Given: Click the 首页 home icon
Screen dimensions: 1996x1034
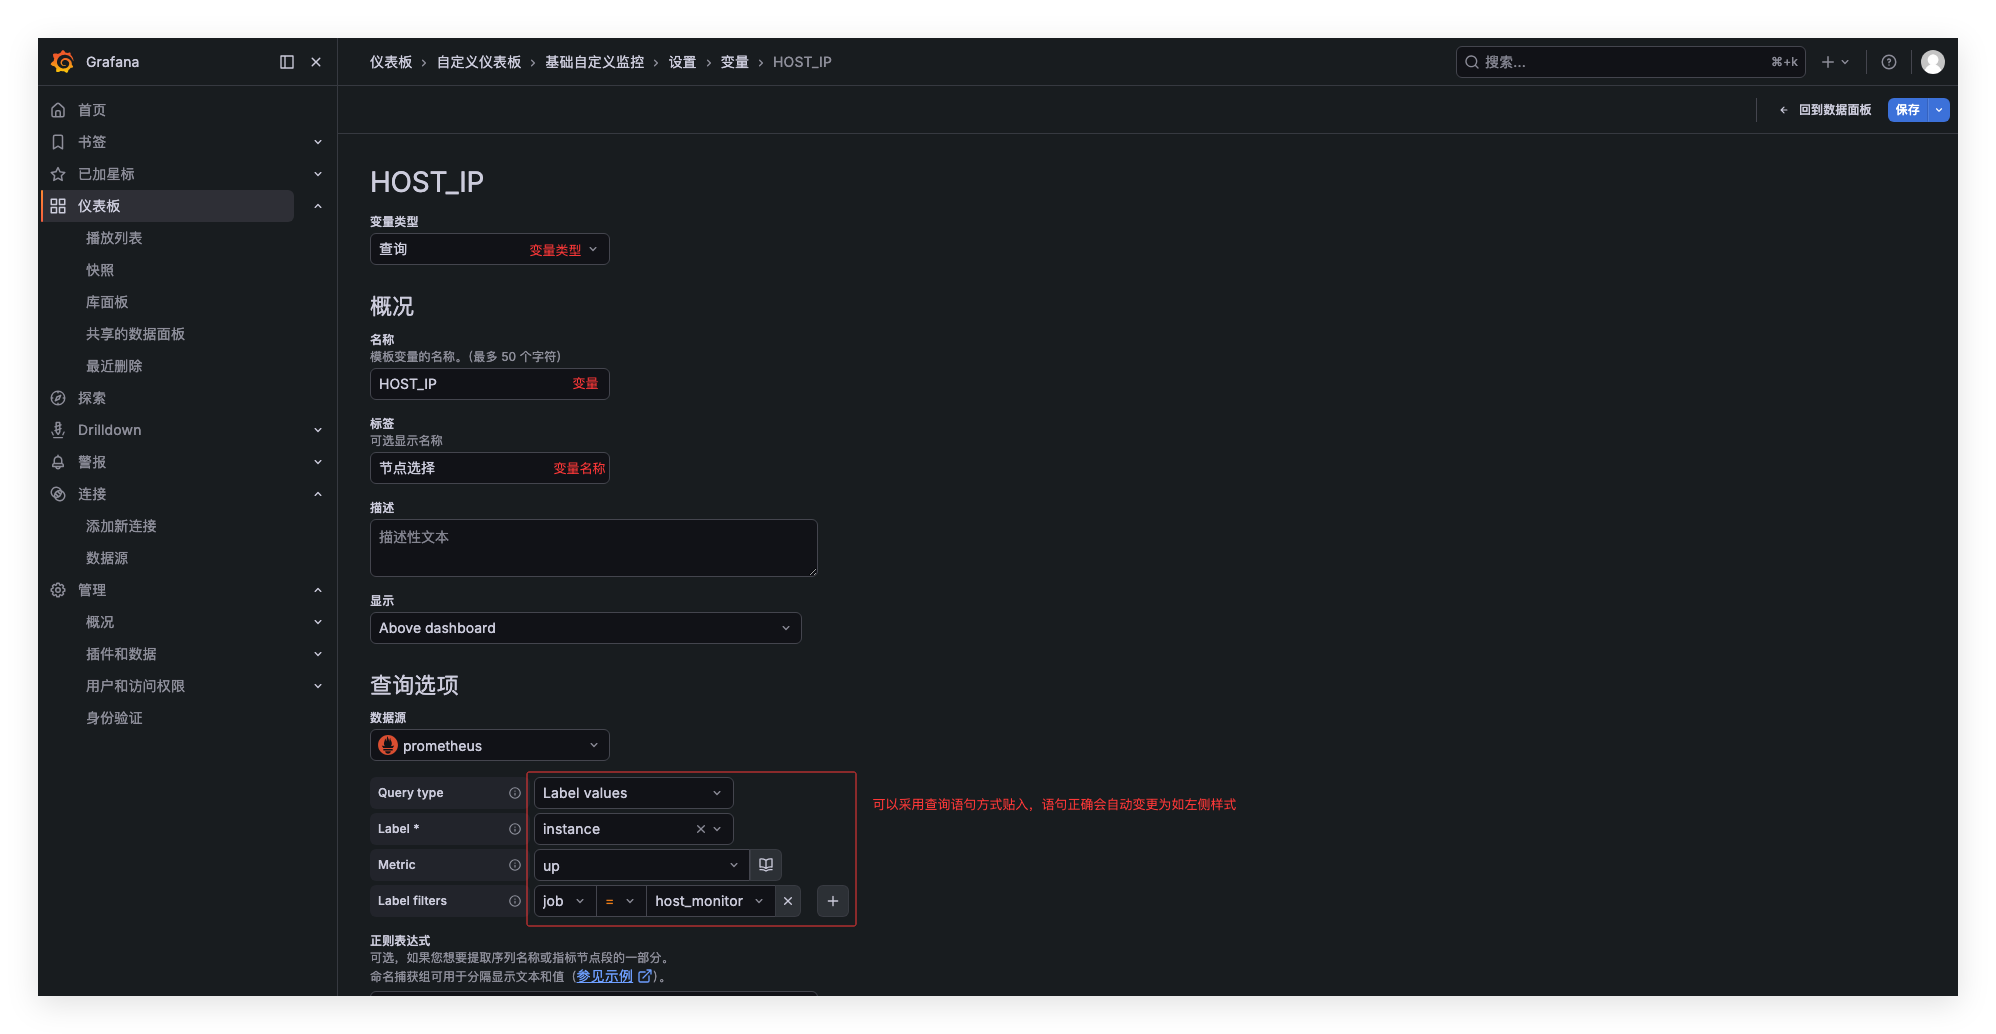Looking at the screenshot, I should point(58,110).
